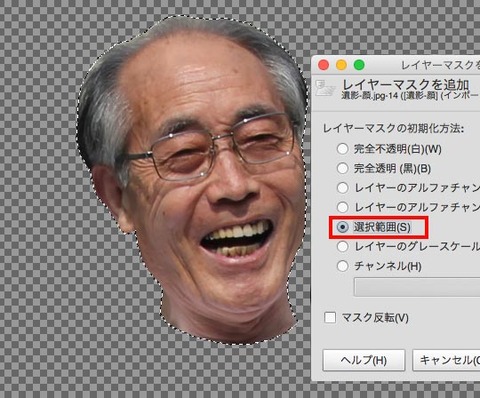Viewport: 480px width, 398px height.
Task: Click the layer mask dialog header icon
Action: pos(325,88)
